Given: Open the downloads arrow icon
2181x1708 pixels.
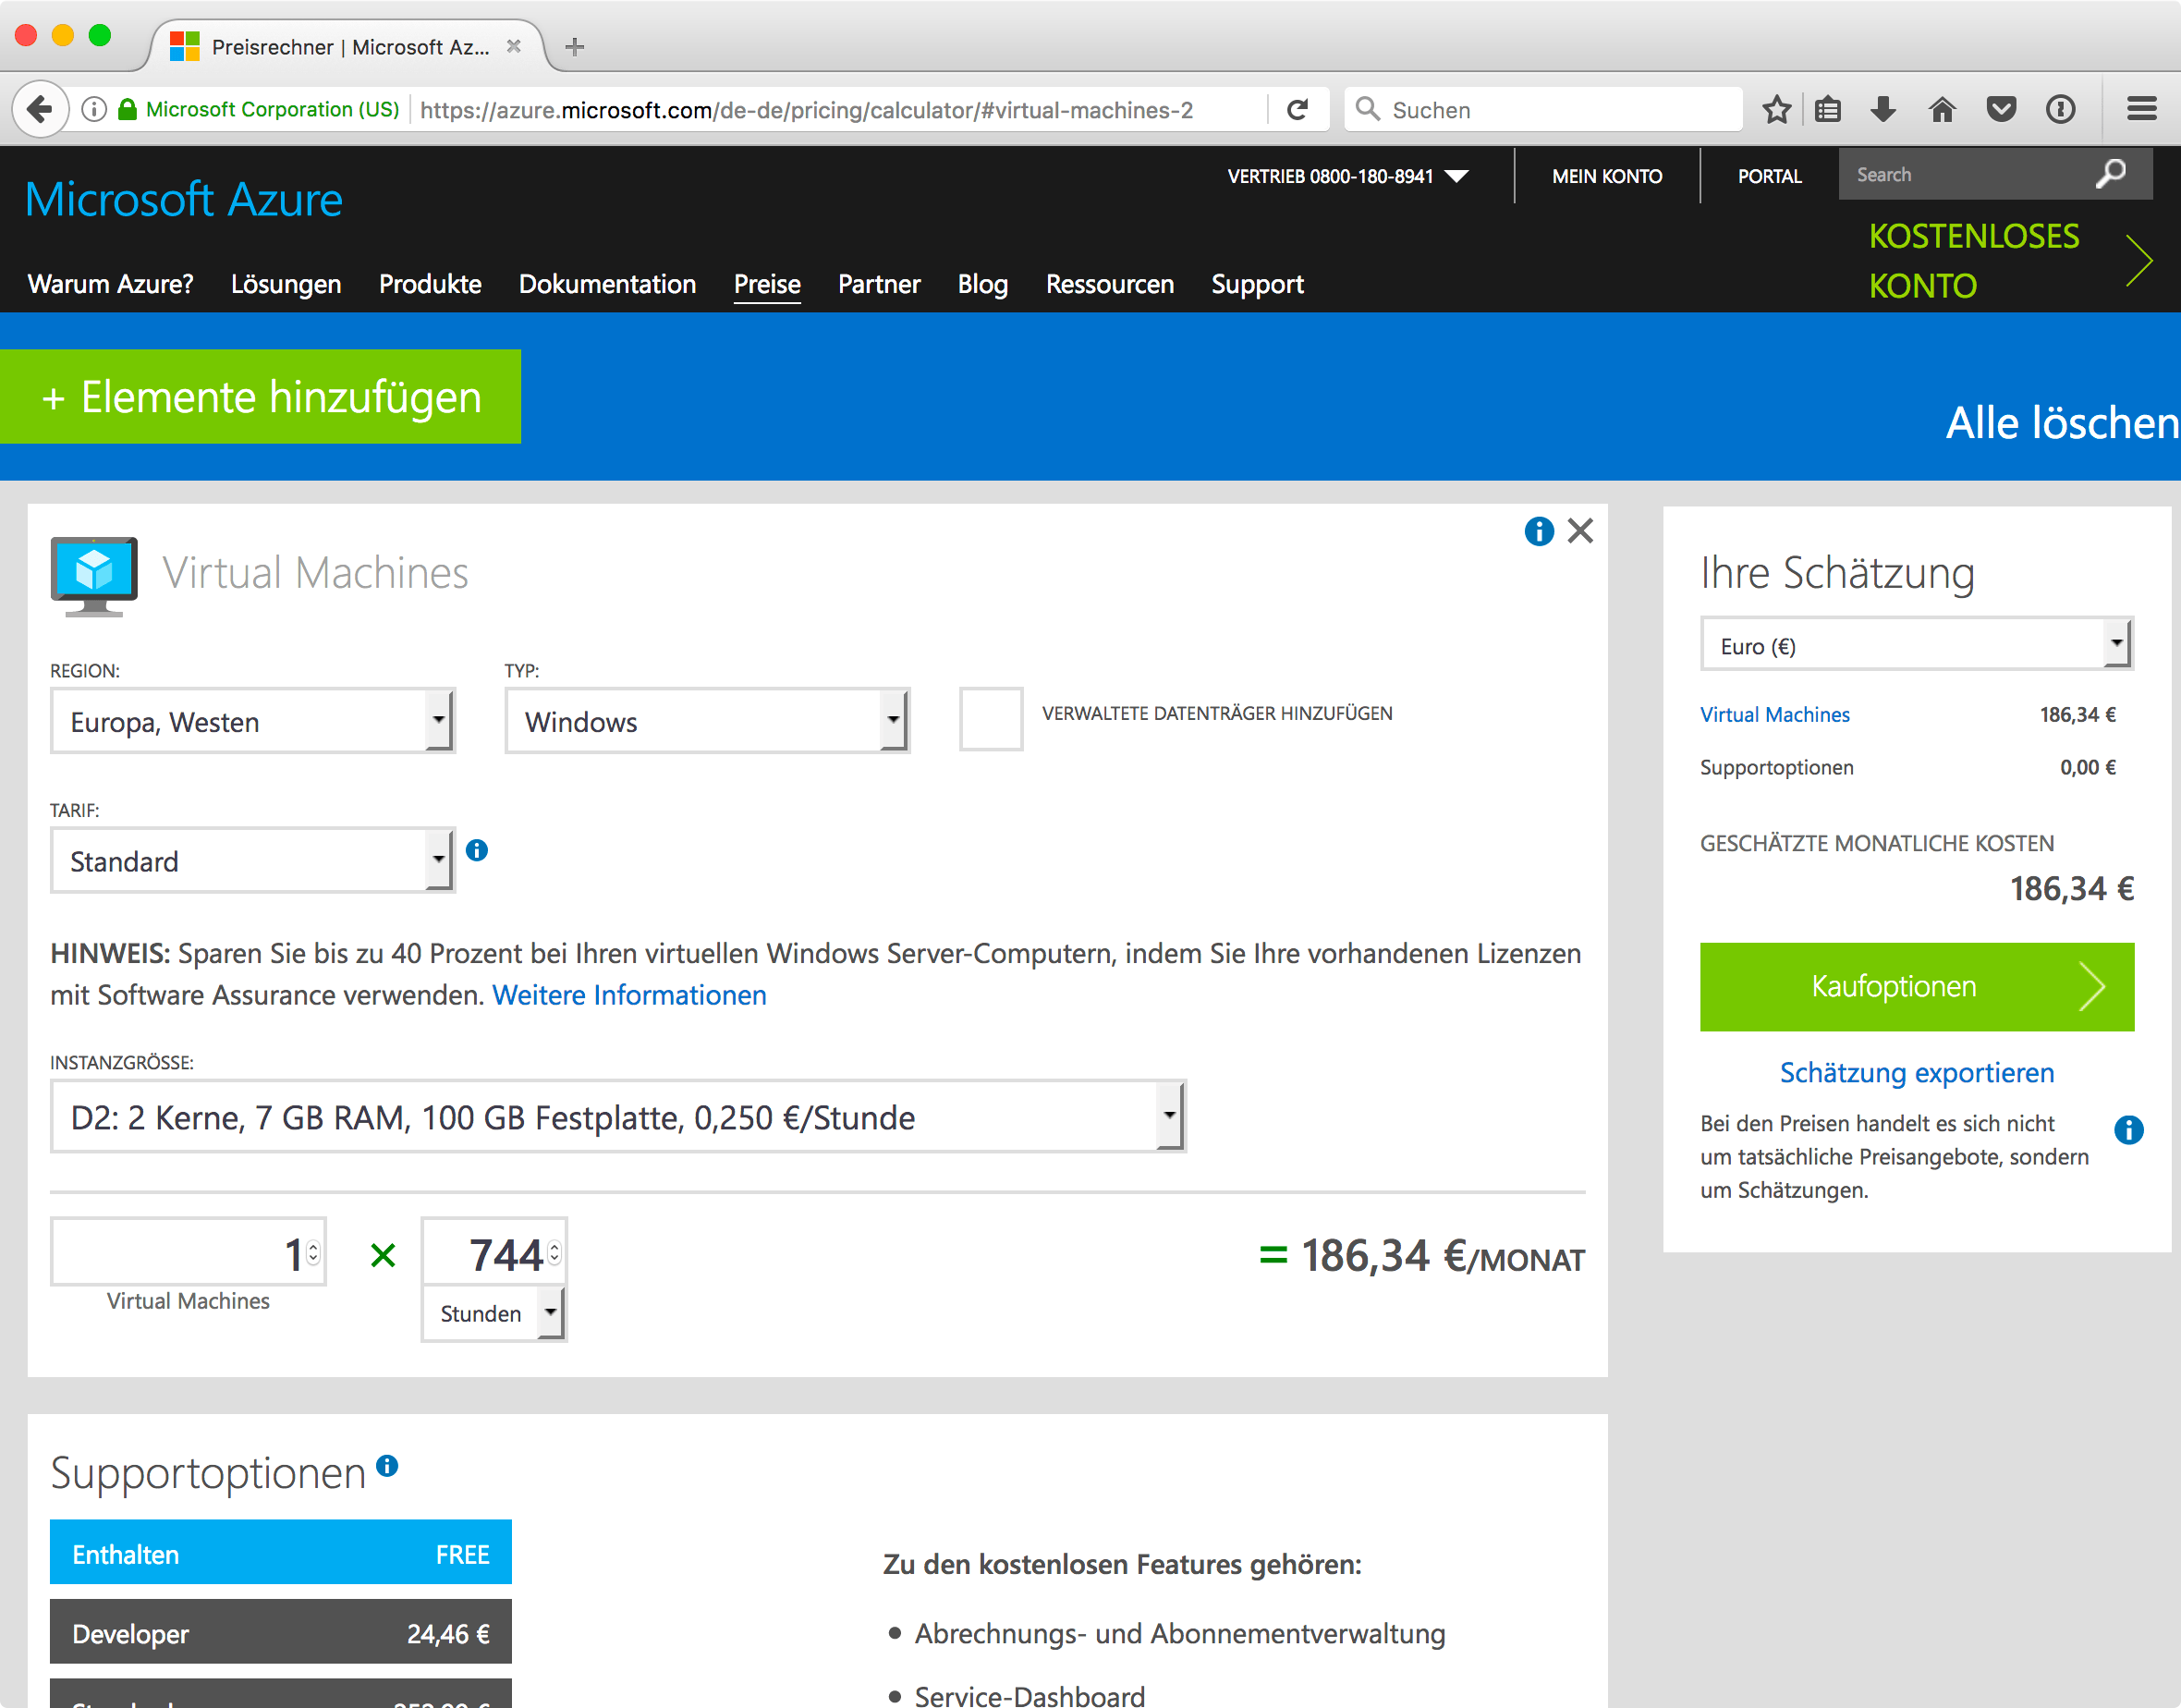Looking at the screenshot, I should (1883, 109).
